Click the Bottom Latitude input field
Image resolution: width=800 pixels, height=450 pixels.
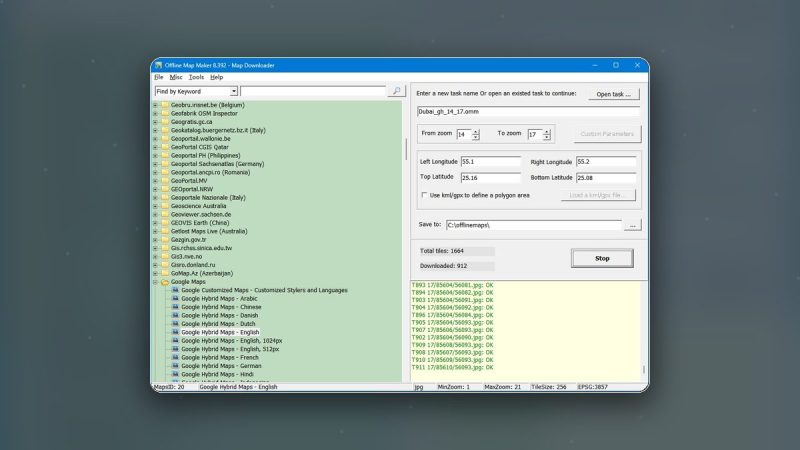coord(606,178)
